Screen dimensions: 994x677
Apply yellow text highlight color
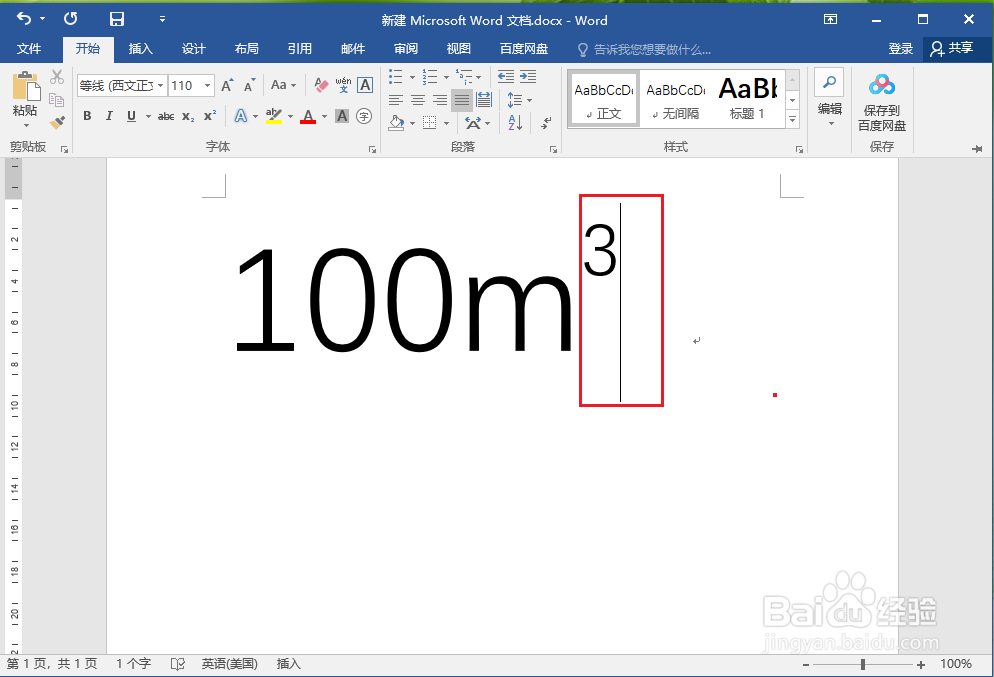click(x=275, y=117)
